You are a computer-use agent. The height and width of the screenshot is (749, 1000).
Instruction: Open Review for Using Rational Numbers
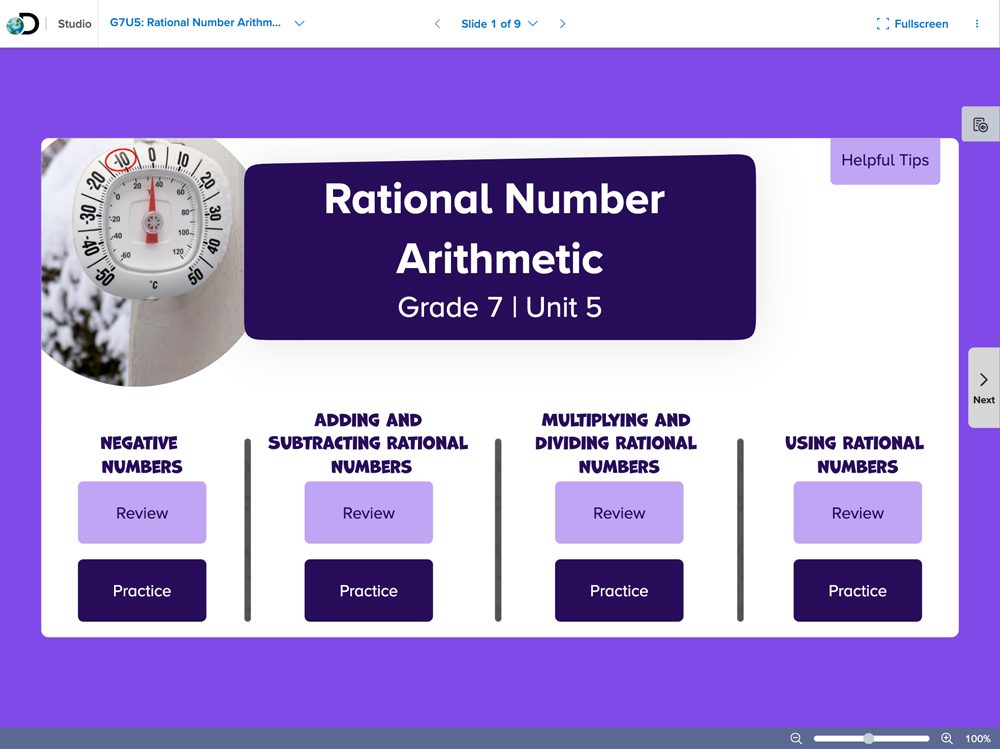[x=857, y=513]
